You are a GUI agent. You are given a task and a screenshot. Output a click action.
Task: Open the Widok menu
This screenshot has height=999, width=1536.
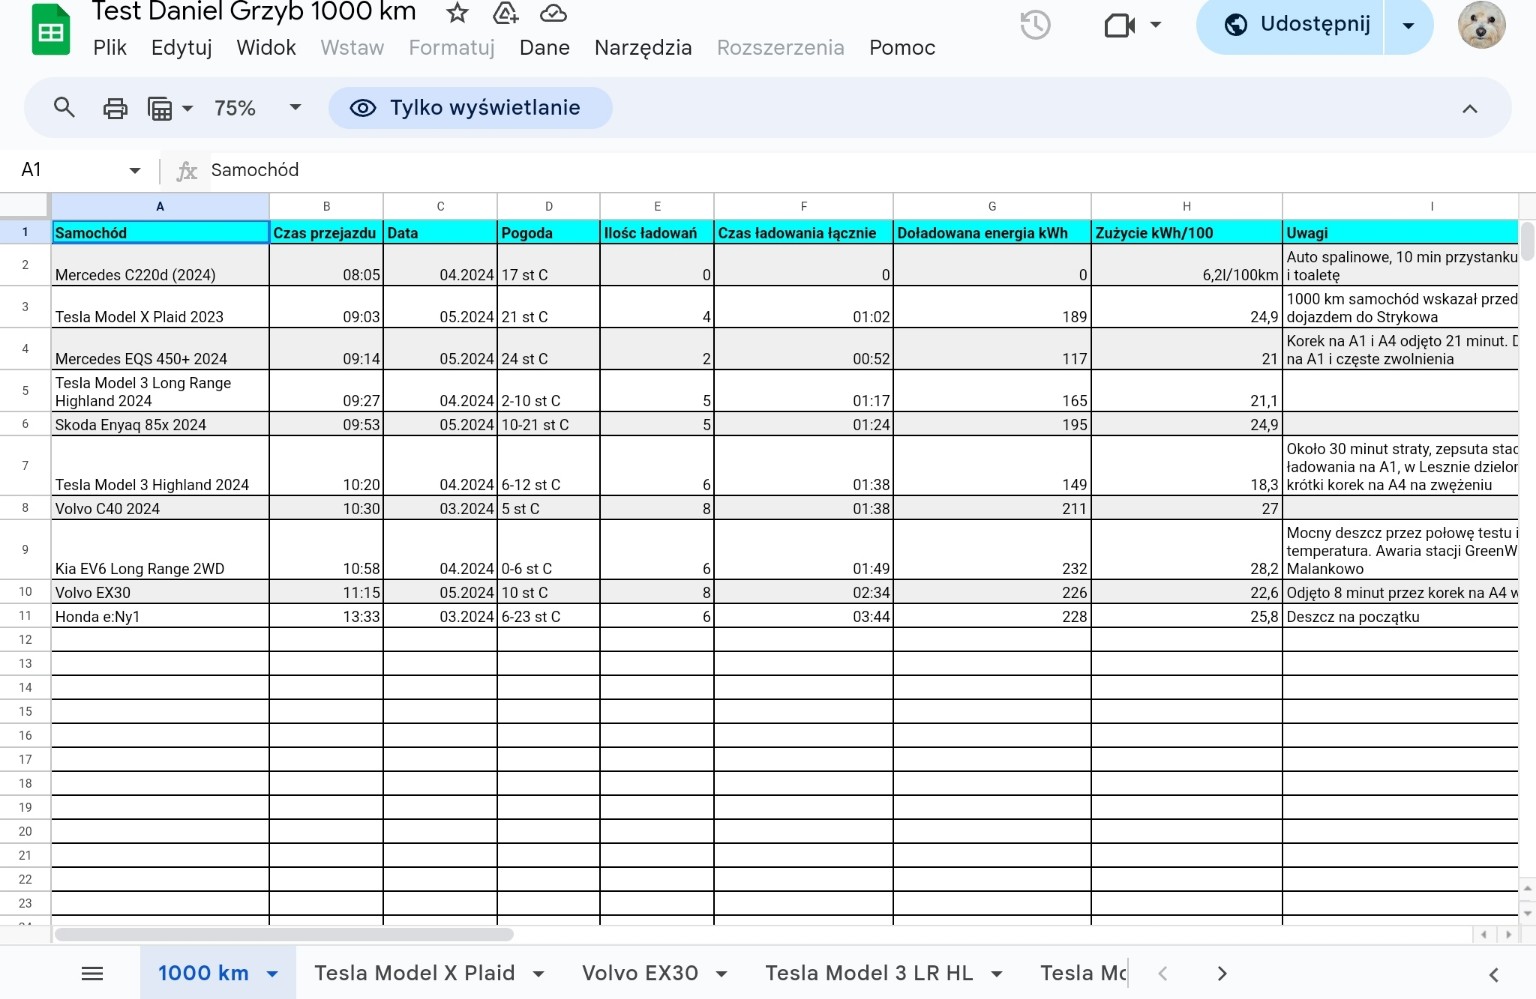coord(266,48)
